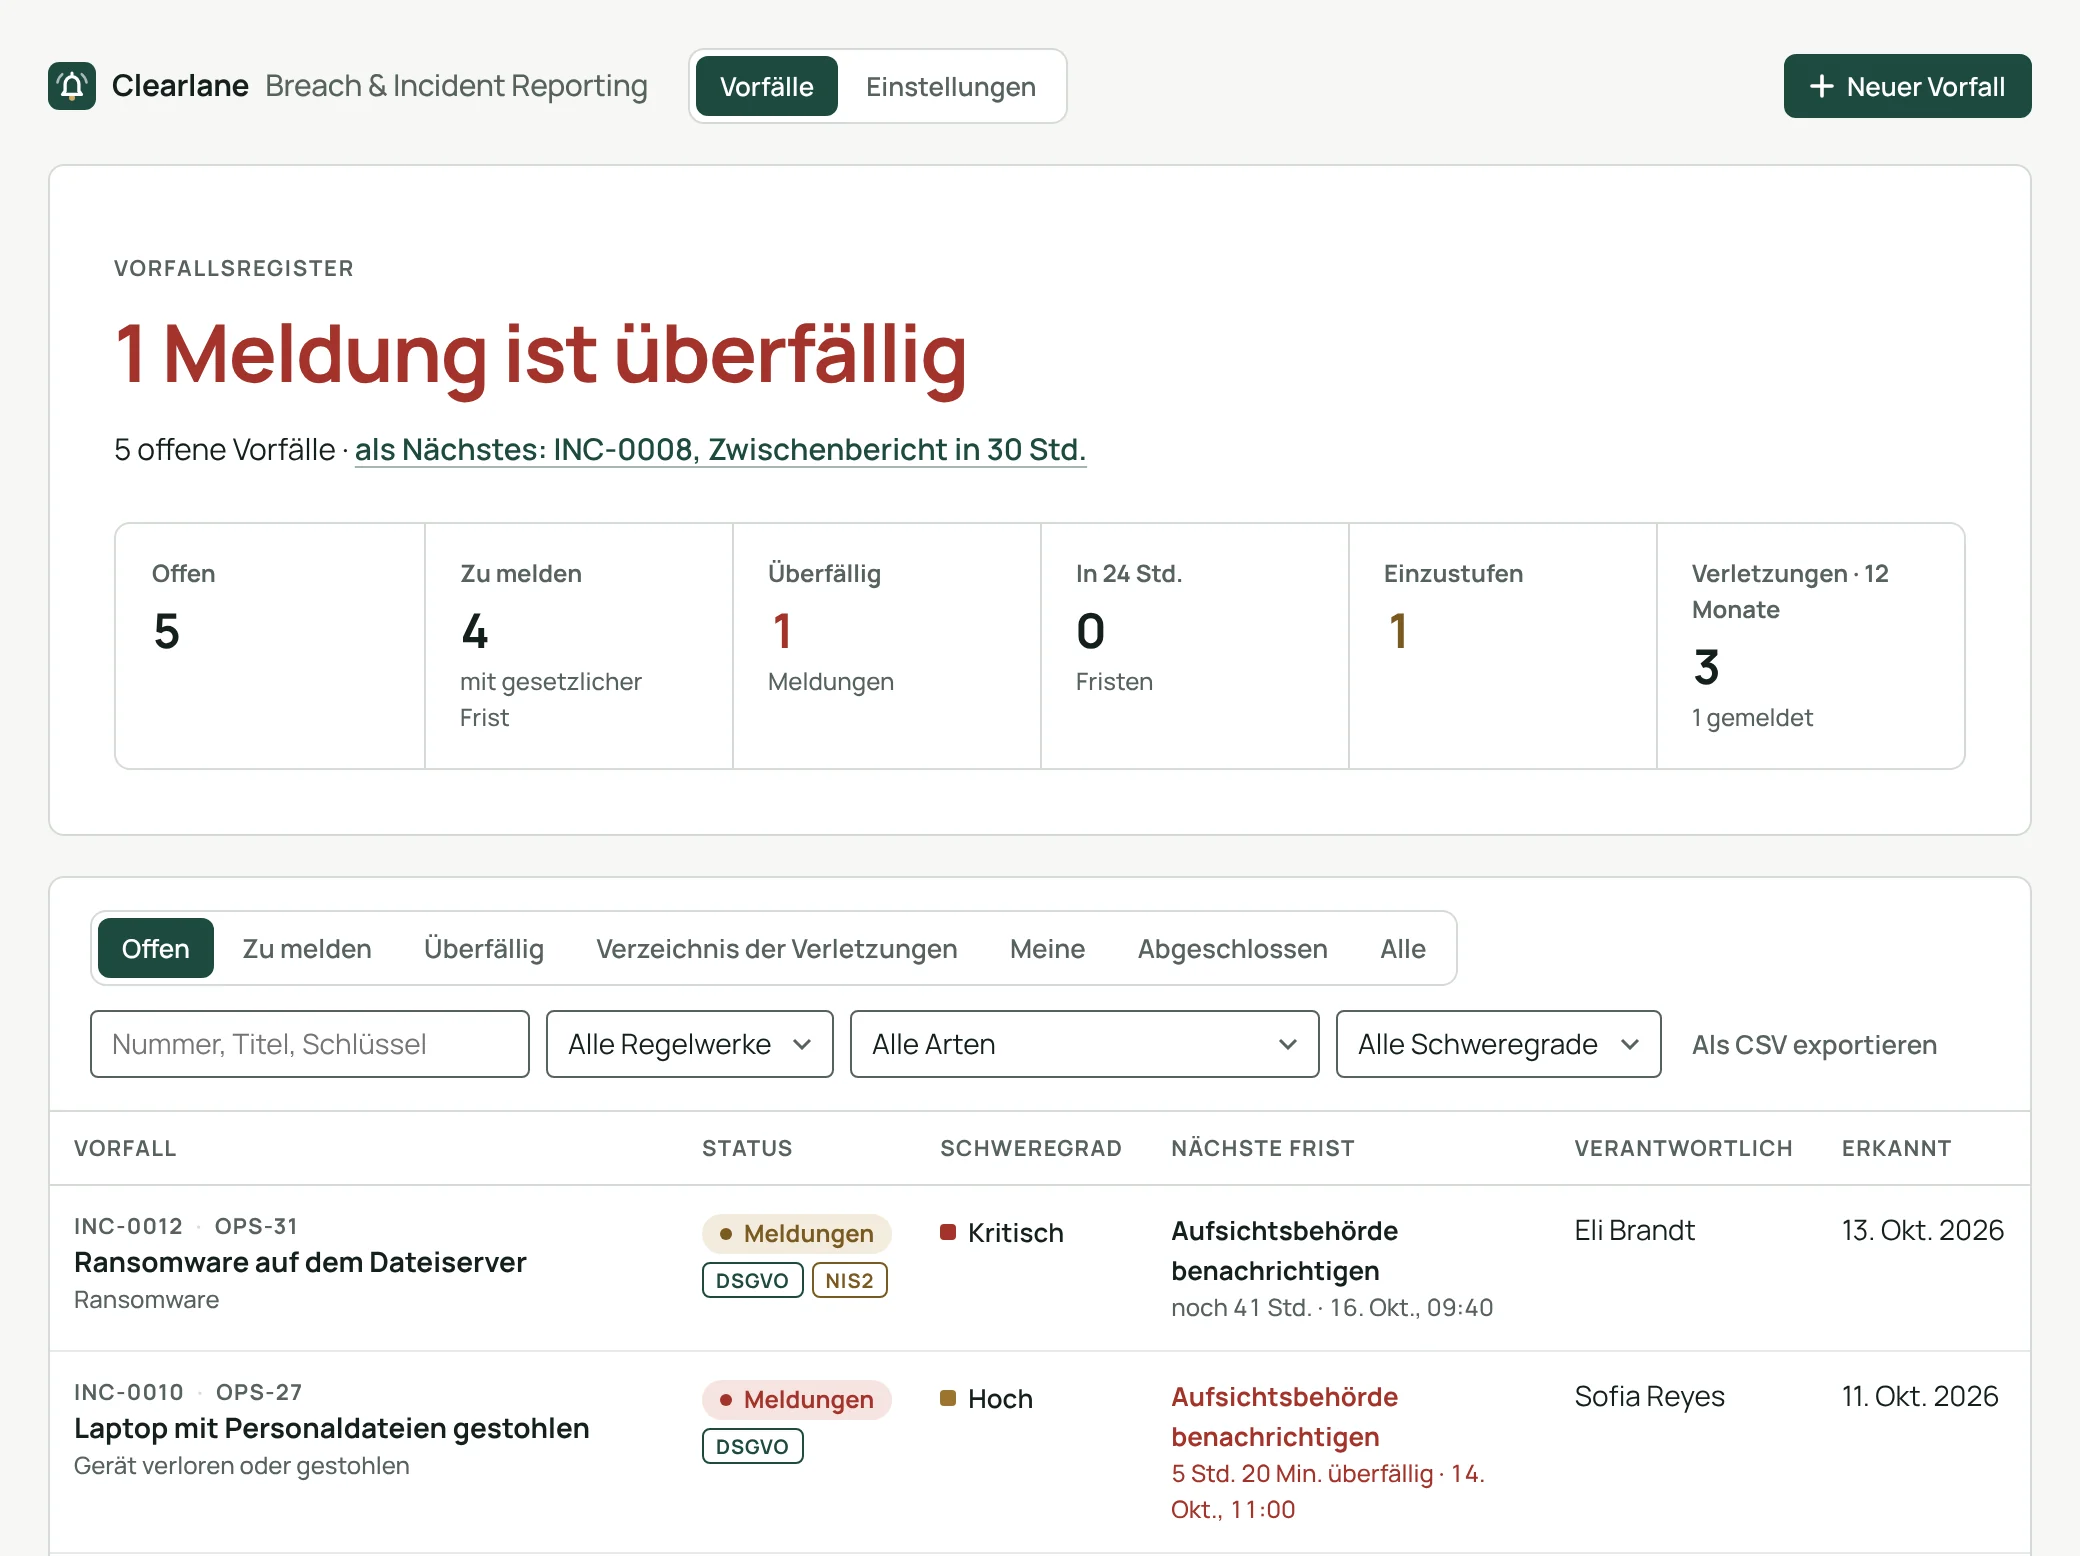2080x1556 pixels.
Task: Click the Hoch severity square marker
Action: pyautogui.click(x=948, y=1398)
